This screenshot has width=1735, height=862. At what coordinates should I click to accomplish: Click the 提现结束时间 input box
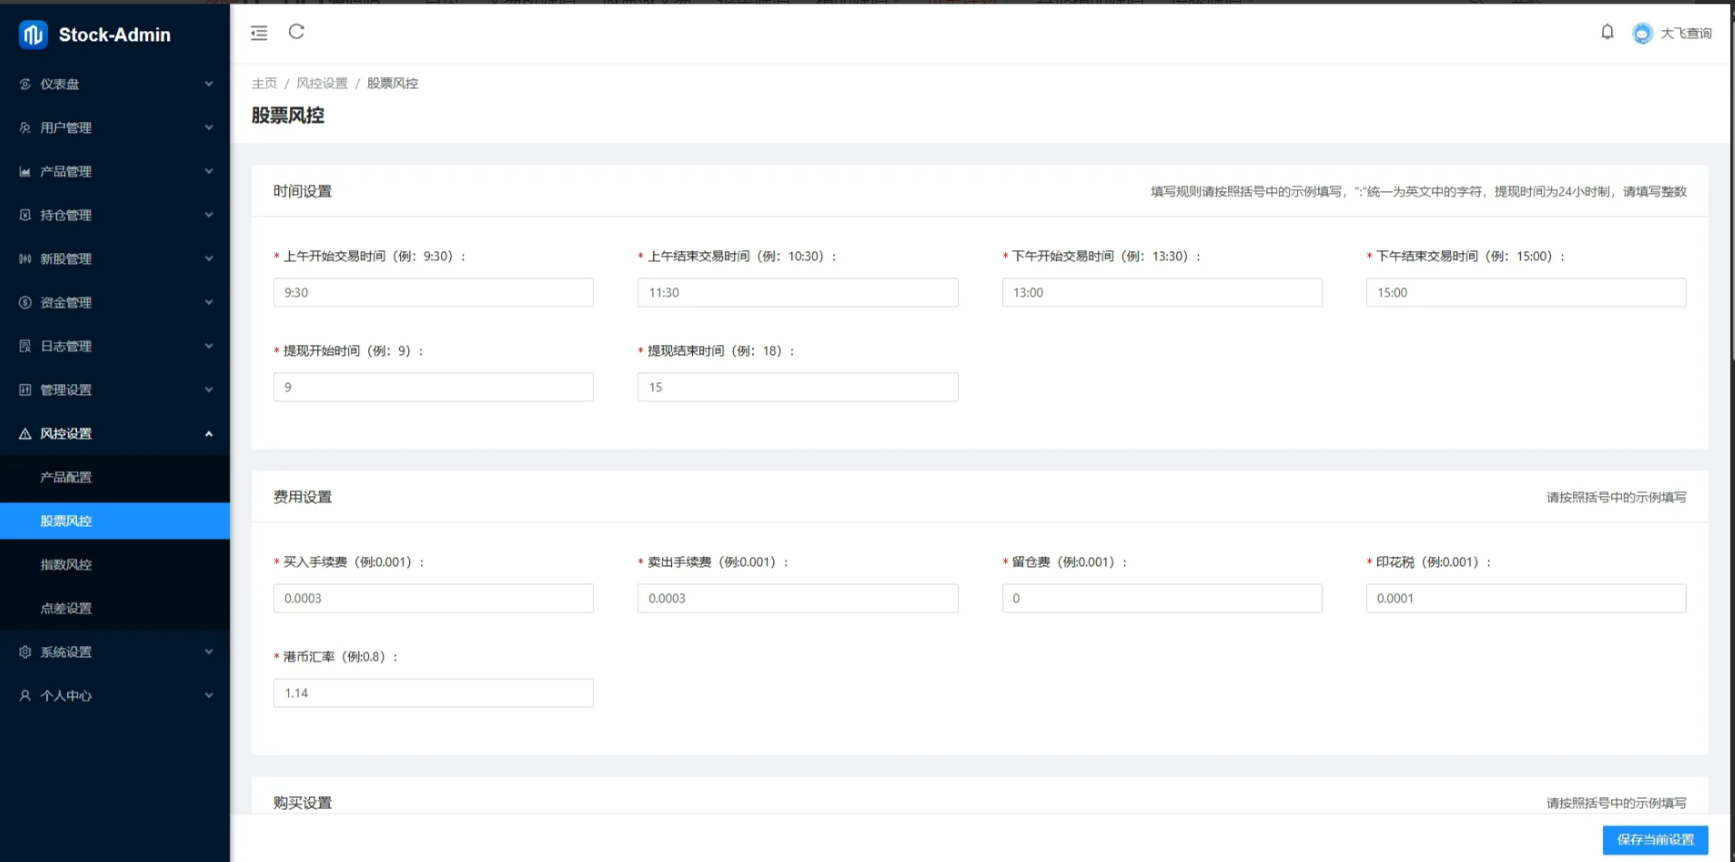pyautogui.click(x=797, y=387)
